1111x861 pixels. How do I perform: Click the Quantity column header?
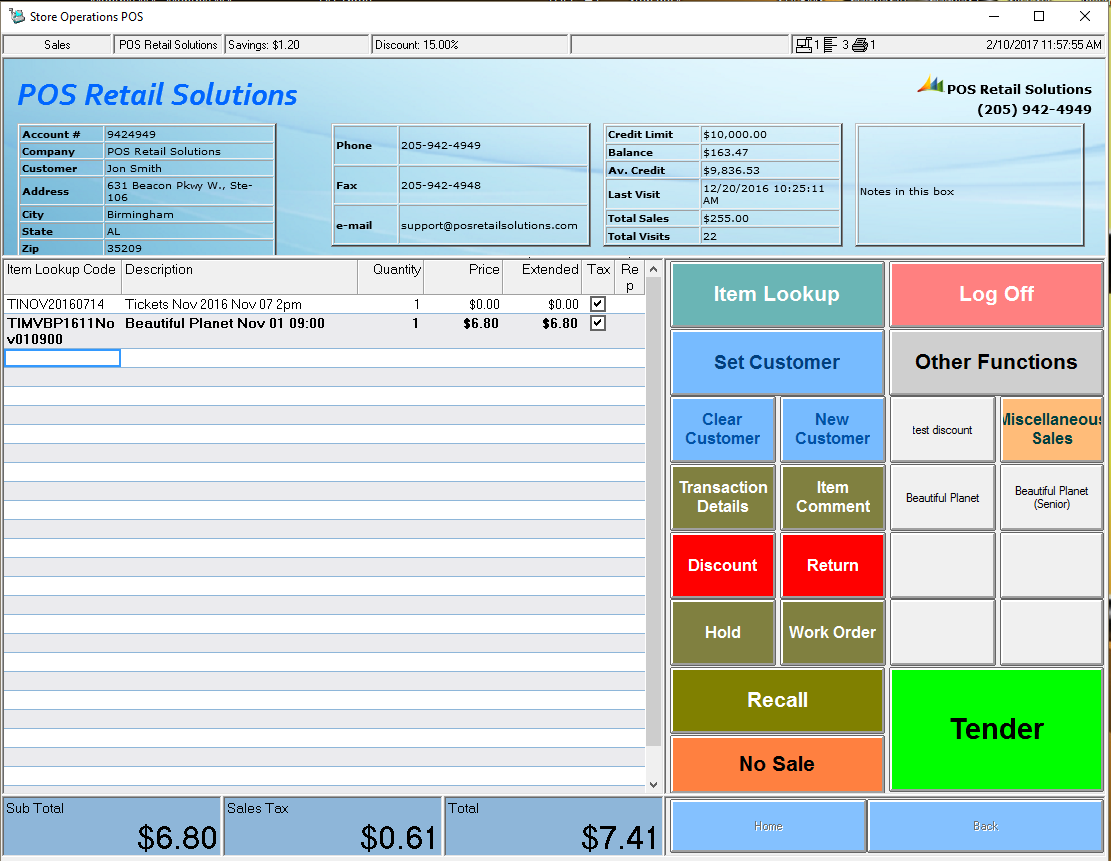[x=390, y=277]
